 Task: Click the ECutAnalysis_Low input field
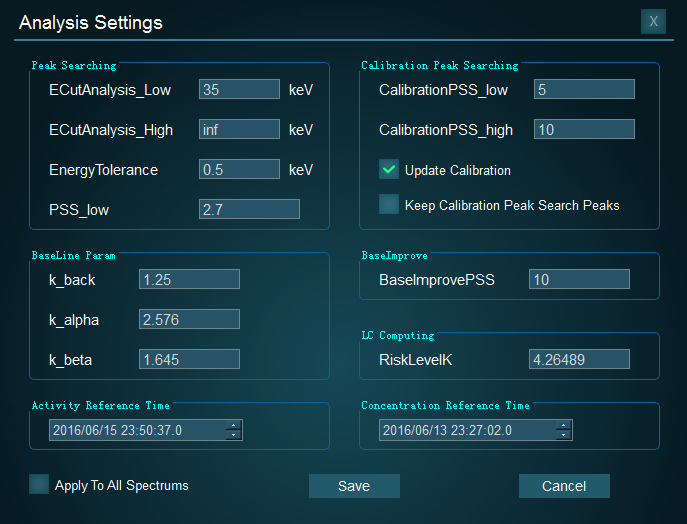pyautogui.click(x=239, y=89)
